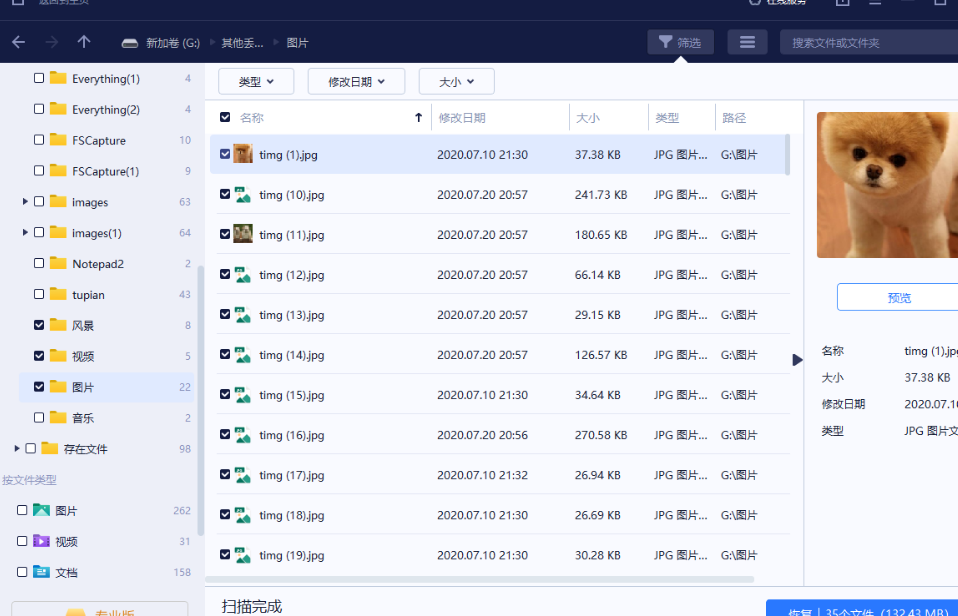Click the 文档 file type icon
Screen dimensions: 958x616
point(41,572)
